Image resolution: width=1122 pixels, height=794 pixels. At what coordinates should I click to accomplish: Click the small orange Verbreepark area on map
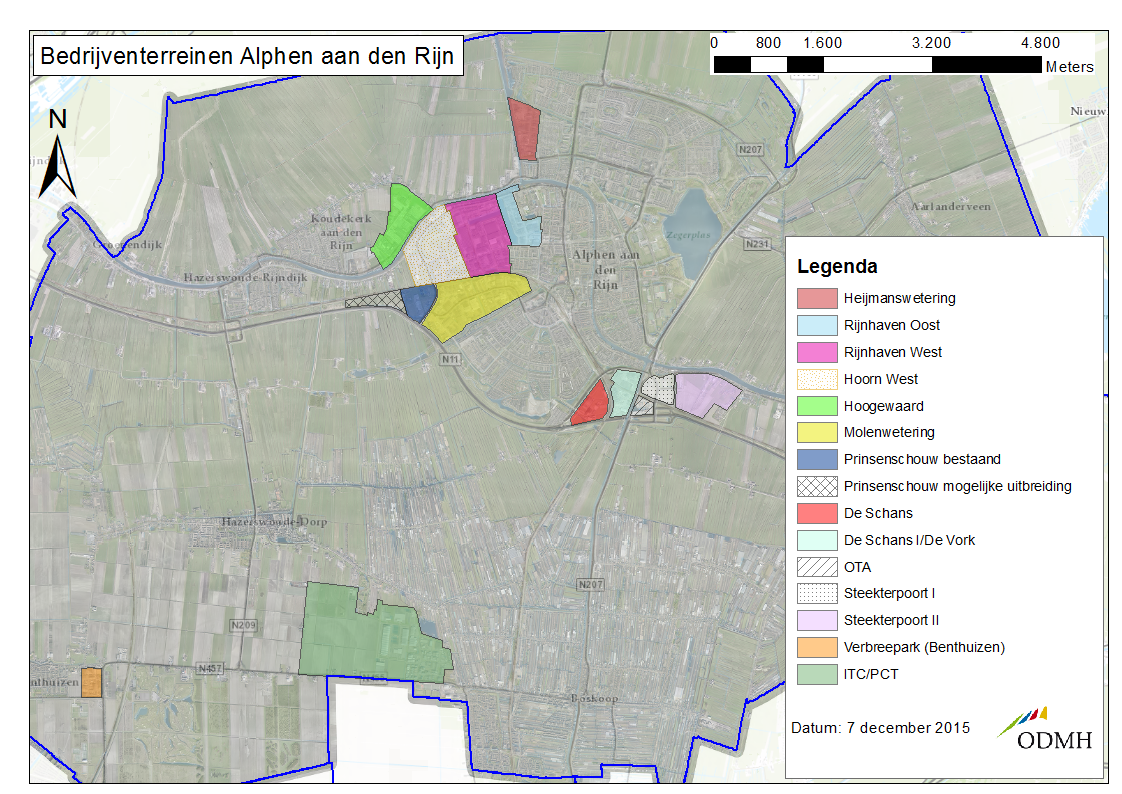pyautogui.click(x=91, y=683)
